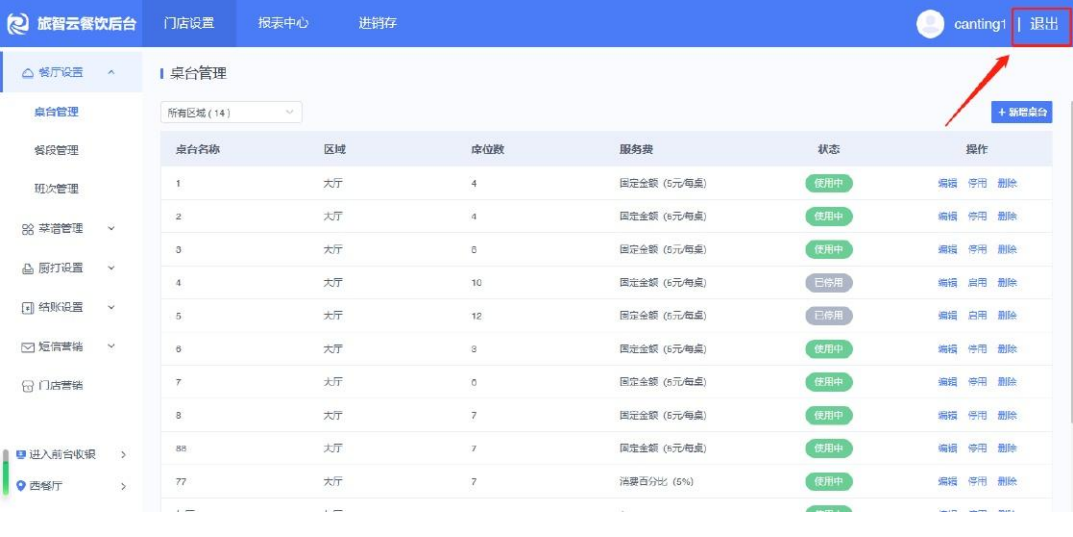
Task: Enable table 4 via 启用
Action: (x=977, y=283)
